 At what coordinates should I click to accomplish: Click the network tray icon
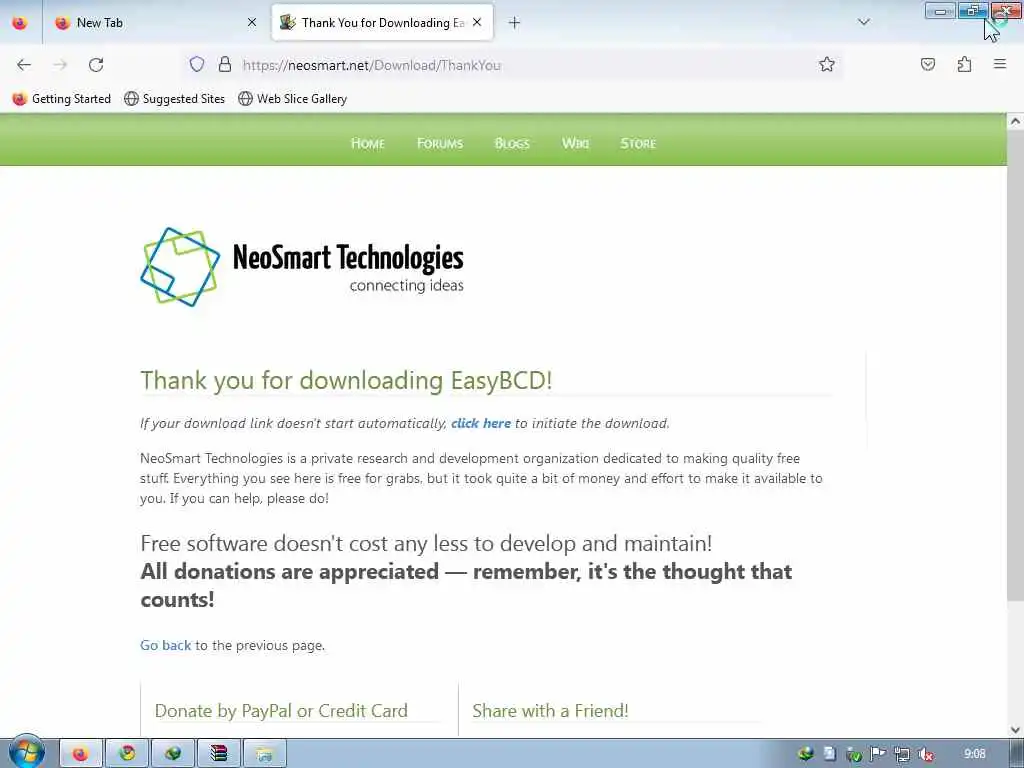[902, 754]
